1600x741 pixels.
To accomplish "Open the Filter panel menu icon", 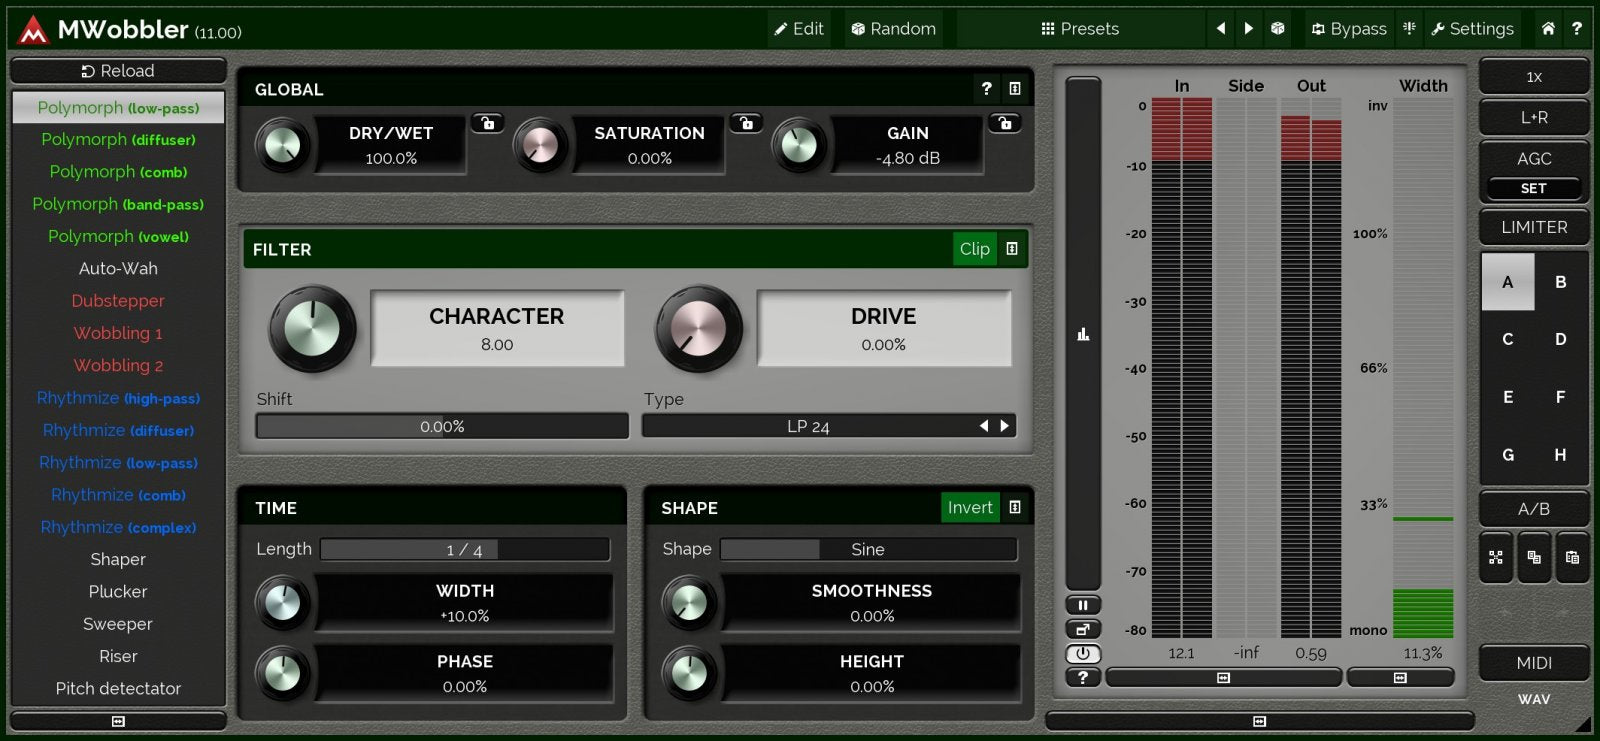I will 1012,249.
